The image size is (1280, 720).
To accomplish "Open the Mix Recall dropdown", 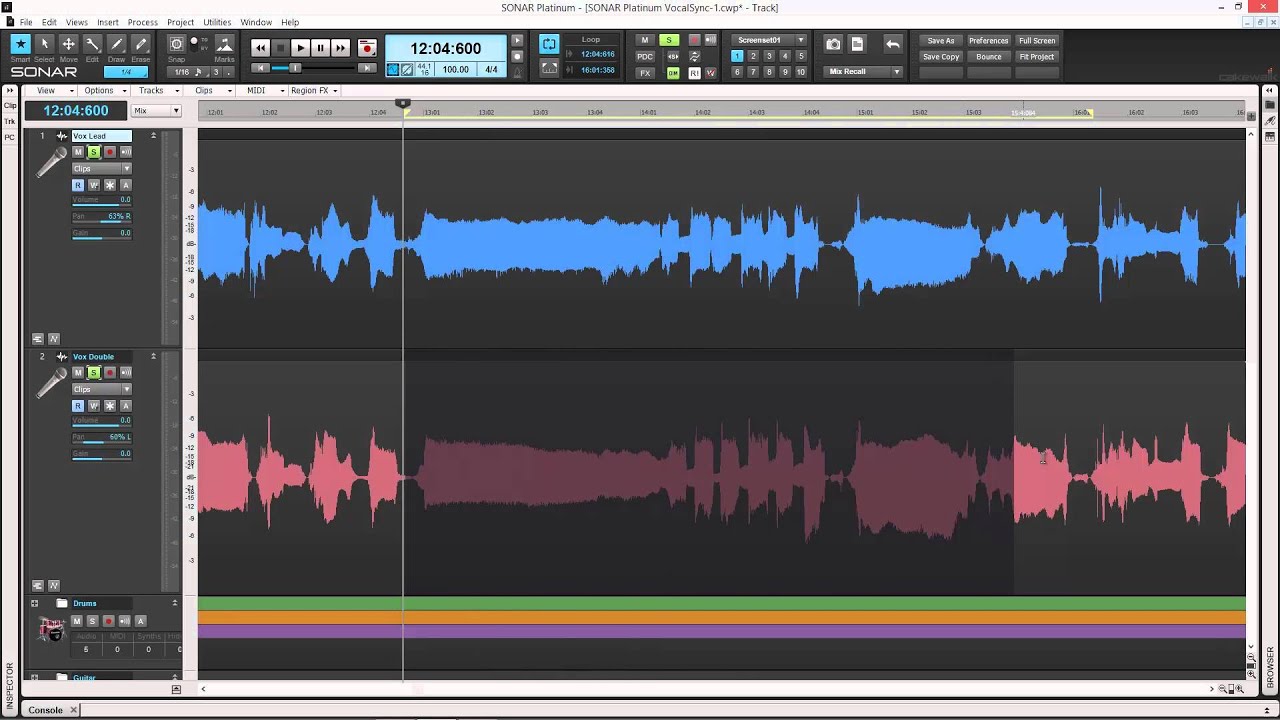I will coord(863,72).
